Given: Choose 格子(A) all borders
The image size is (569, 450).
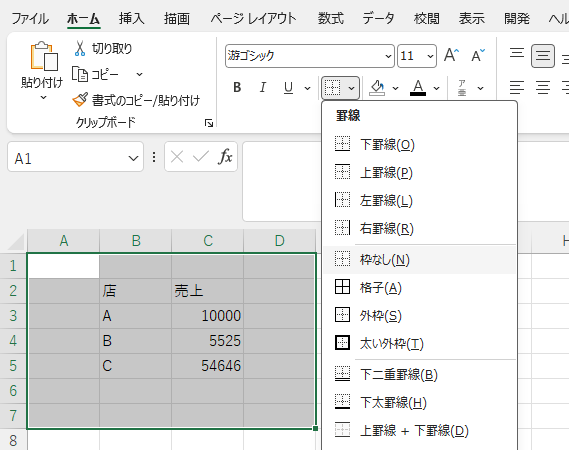Looking at the screenshot, I should (x=419, y=287).
